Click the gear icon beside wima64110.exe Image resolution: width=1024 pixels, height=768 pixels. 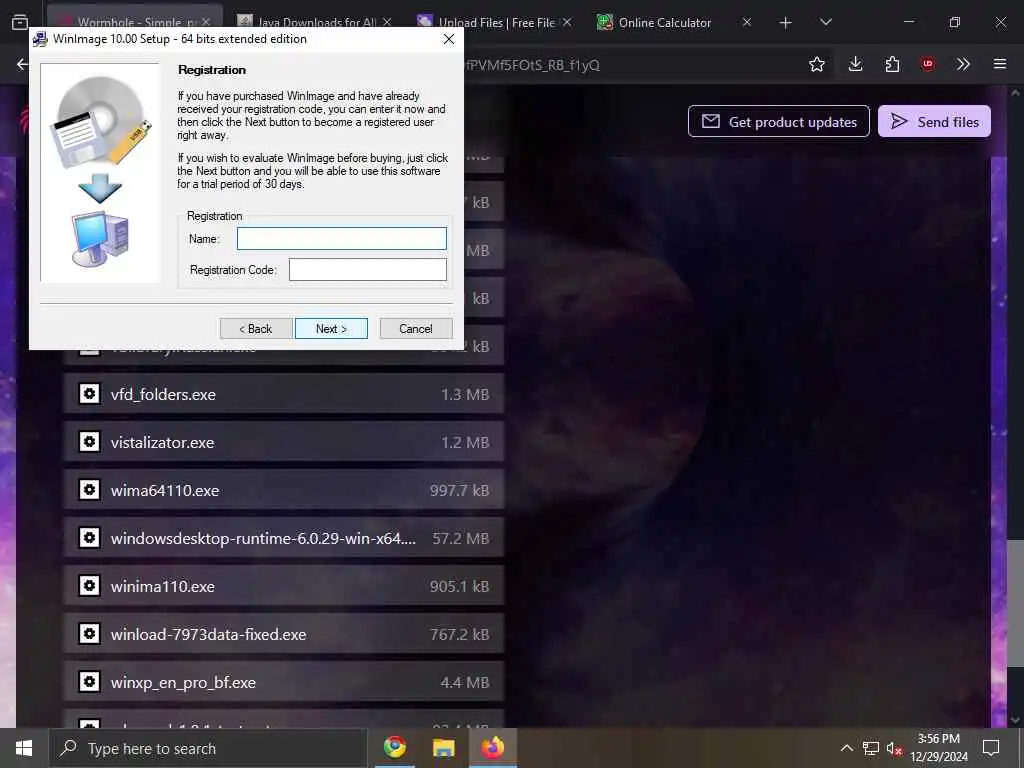click(x=89, y=490)
